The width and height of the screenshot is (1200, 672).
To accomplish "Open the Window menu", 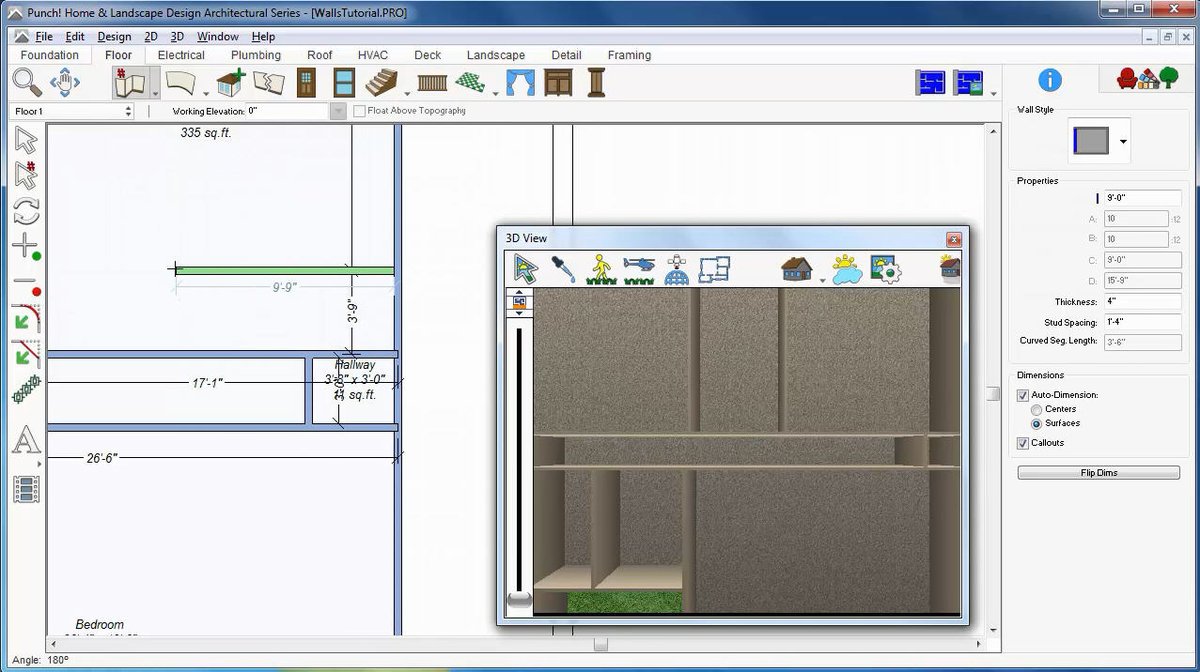I will pyautogui.click(x=217, y=36).
